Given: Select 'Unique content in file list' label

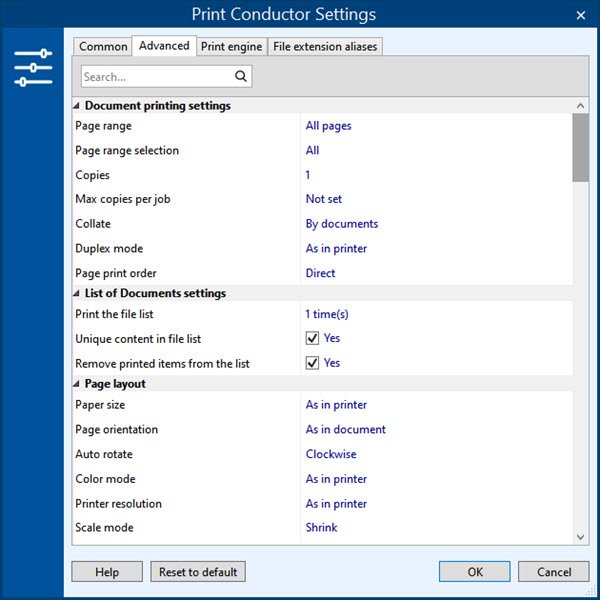Looking at the screenshot, I should 138,339.
